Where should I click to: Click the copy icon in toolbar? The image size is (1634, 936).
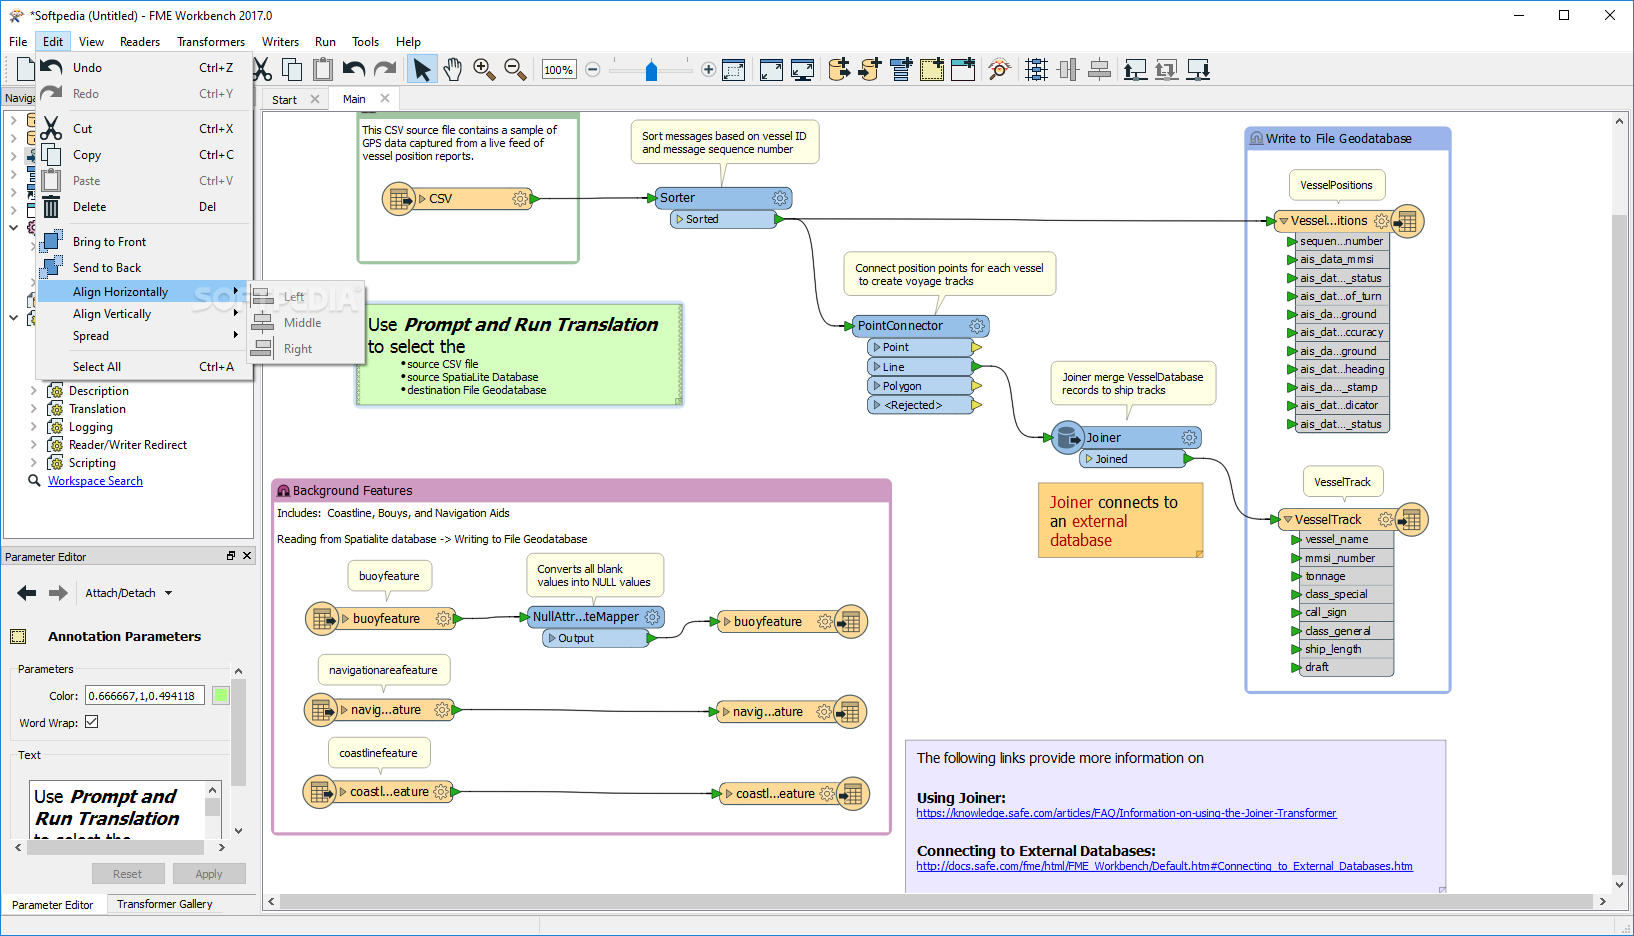click(292, 69)
